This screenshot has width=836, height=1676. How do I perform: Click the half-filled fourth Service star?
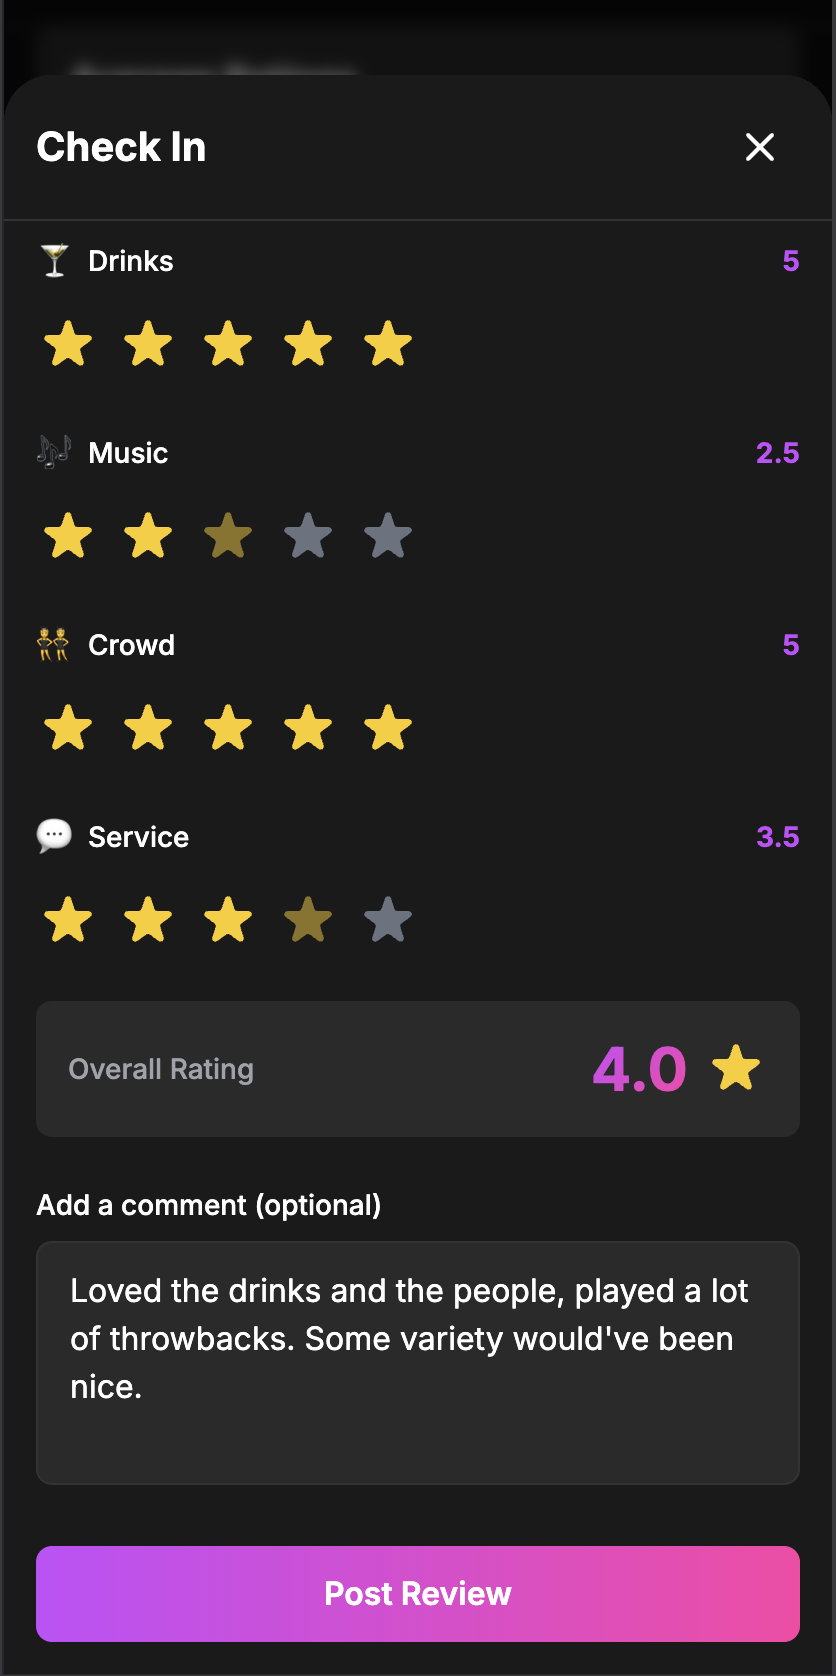(x=308, y=920)
